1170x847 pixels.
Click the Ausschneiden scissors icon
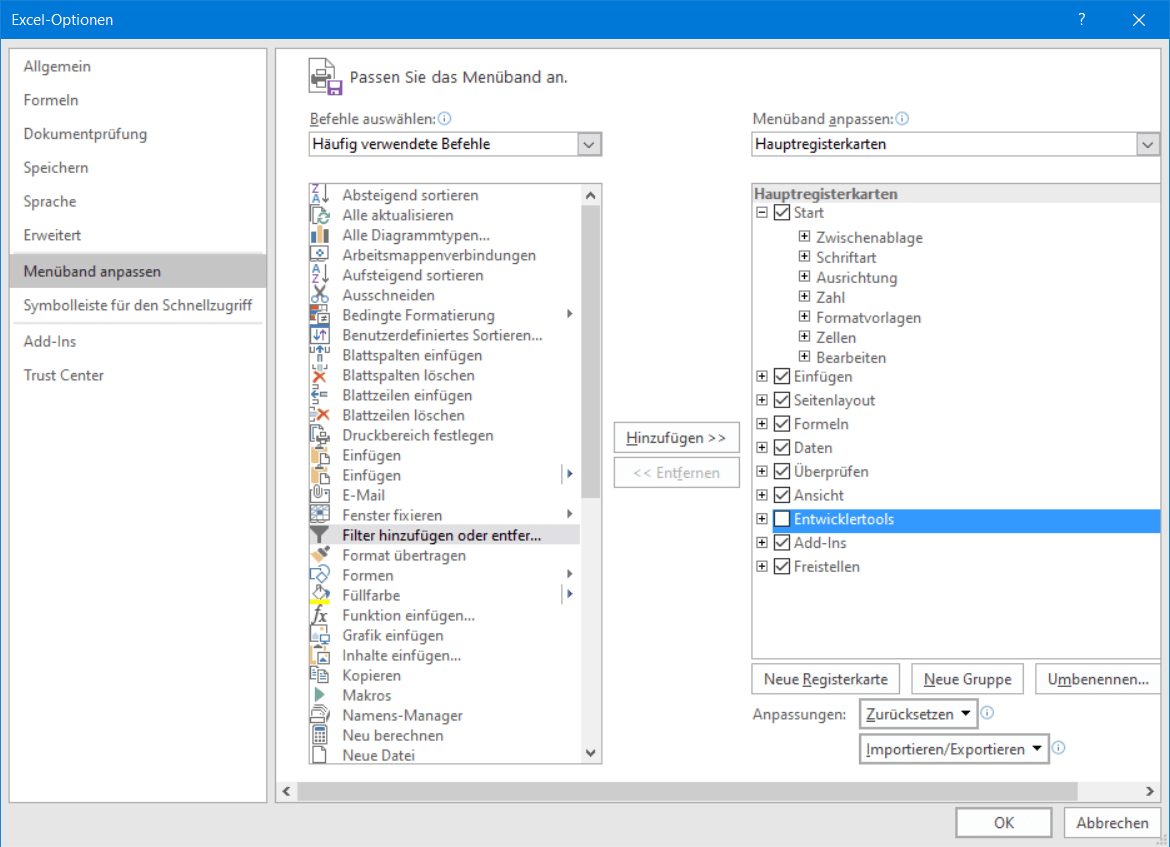[x=320, y=295]
